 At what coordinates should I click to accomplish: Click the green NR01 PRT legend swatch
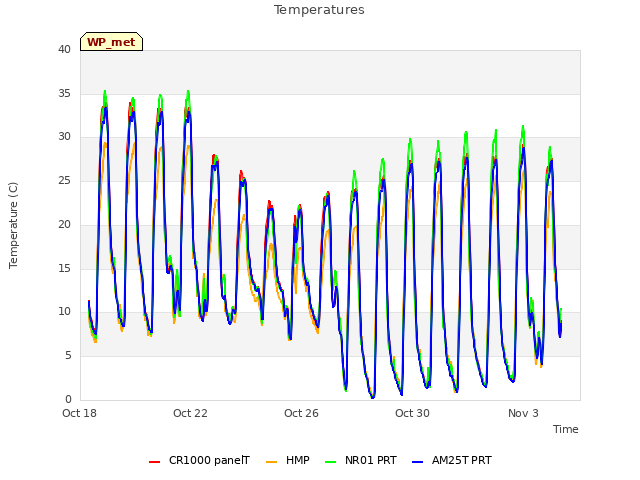point(331,462)
